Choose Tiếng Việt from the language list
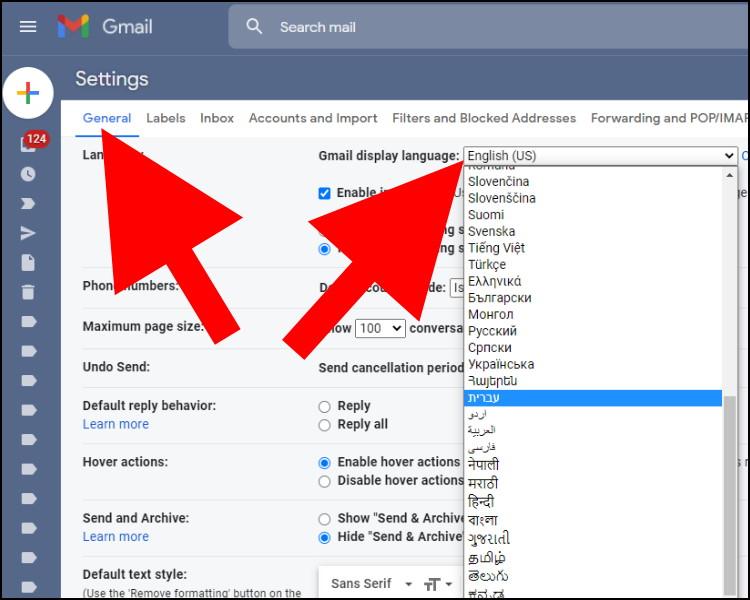This screenshot has height=600, width=750. [x=593, y=248]
